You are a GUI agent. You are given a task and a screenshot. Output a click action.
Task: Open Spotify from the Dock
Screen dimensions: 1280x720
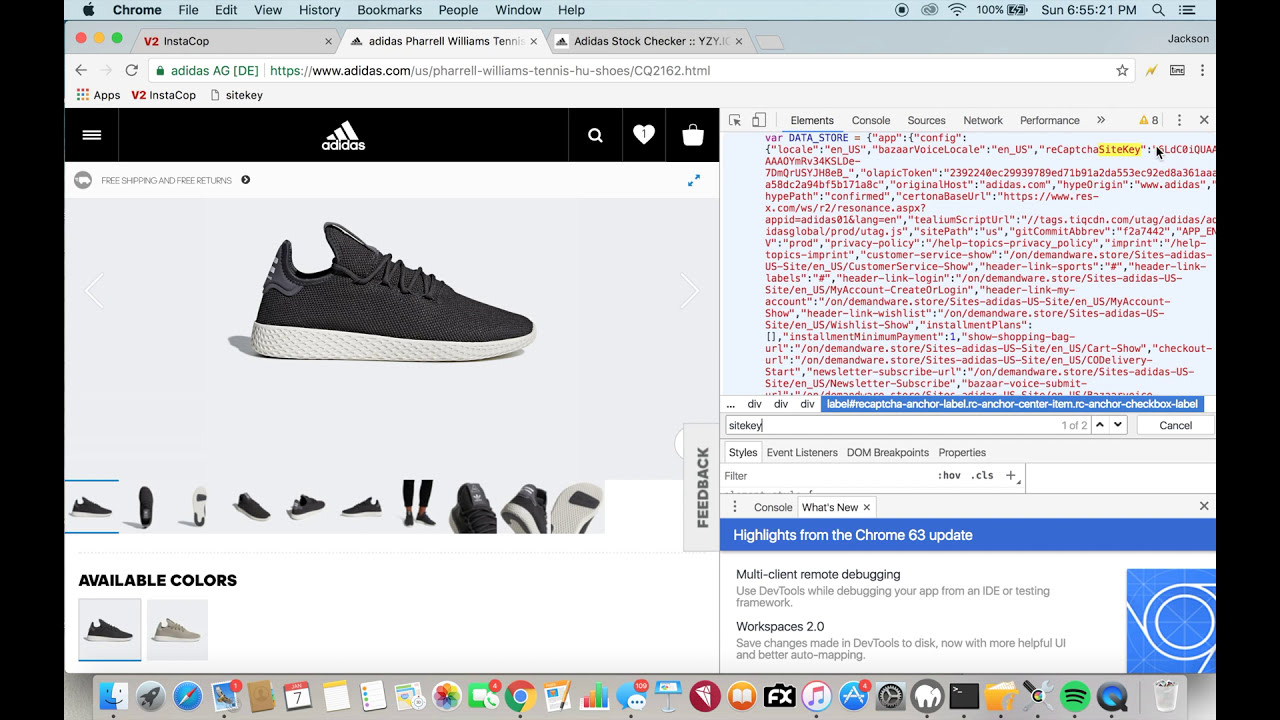(1075, 696)
